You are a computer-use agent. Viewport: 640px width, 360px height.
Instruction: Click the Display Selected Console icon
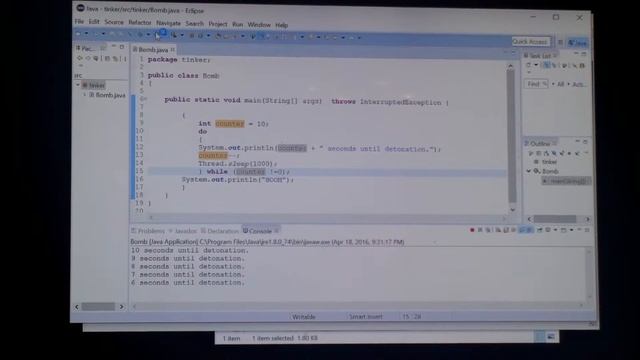pos(548,230)
